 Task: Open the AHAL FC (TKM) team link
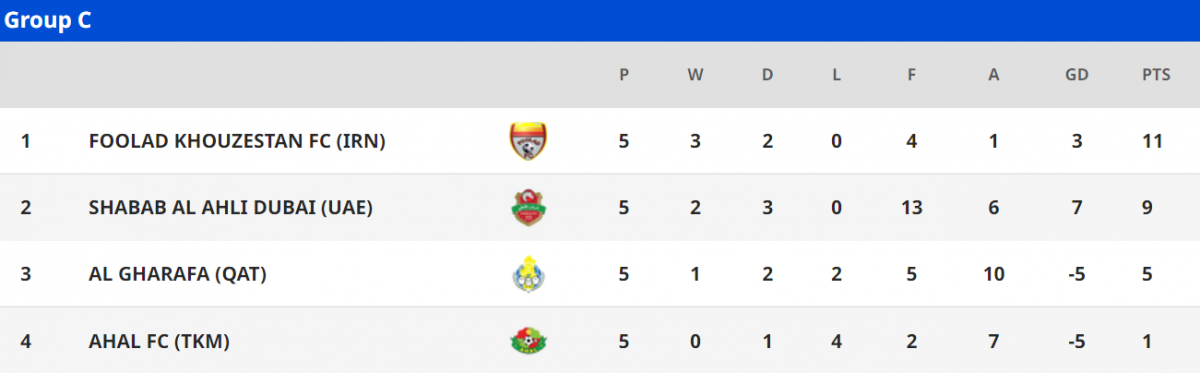tap(160, 341)
